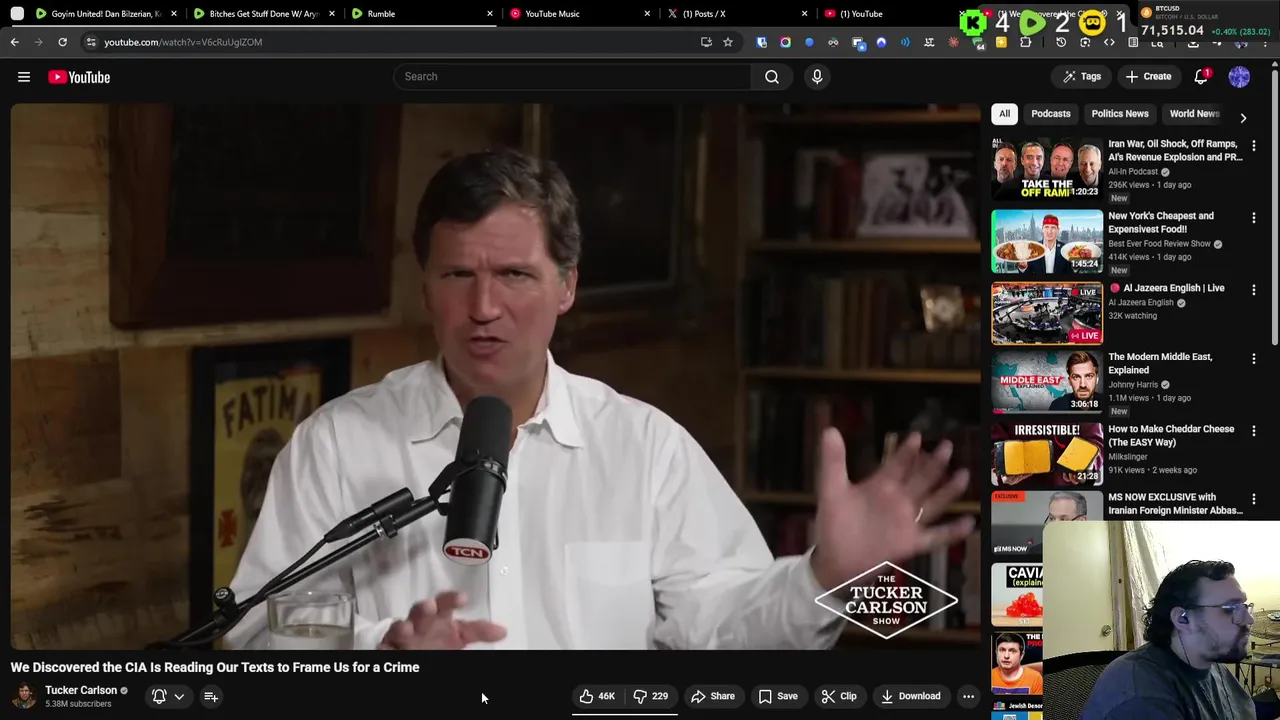Viewport: 1280px width, 720px height.
Task: Open the account avatar menu
Action: pyautogui.click(x=1239, y=77)
